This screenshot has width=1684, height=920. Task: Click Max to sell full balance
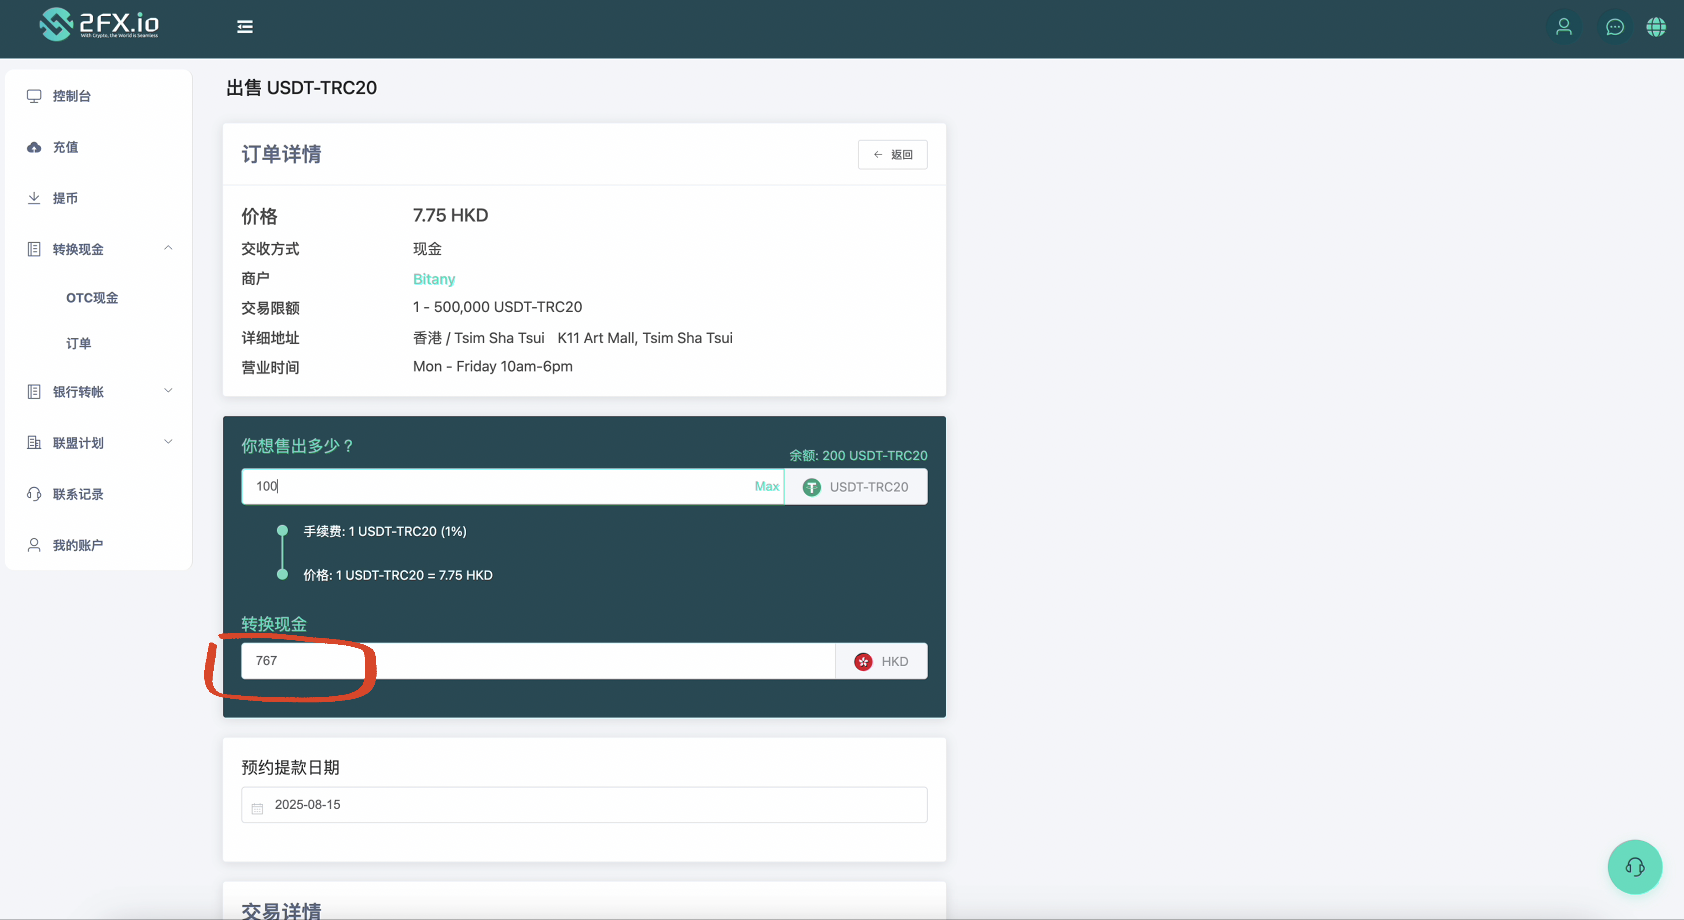click(766, 487)
